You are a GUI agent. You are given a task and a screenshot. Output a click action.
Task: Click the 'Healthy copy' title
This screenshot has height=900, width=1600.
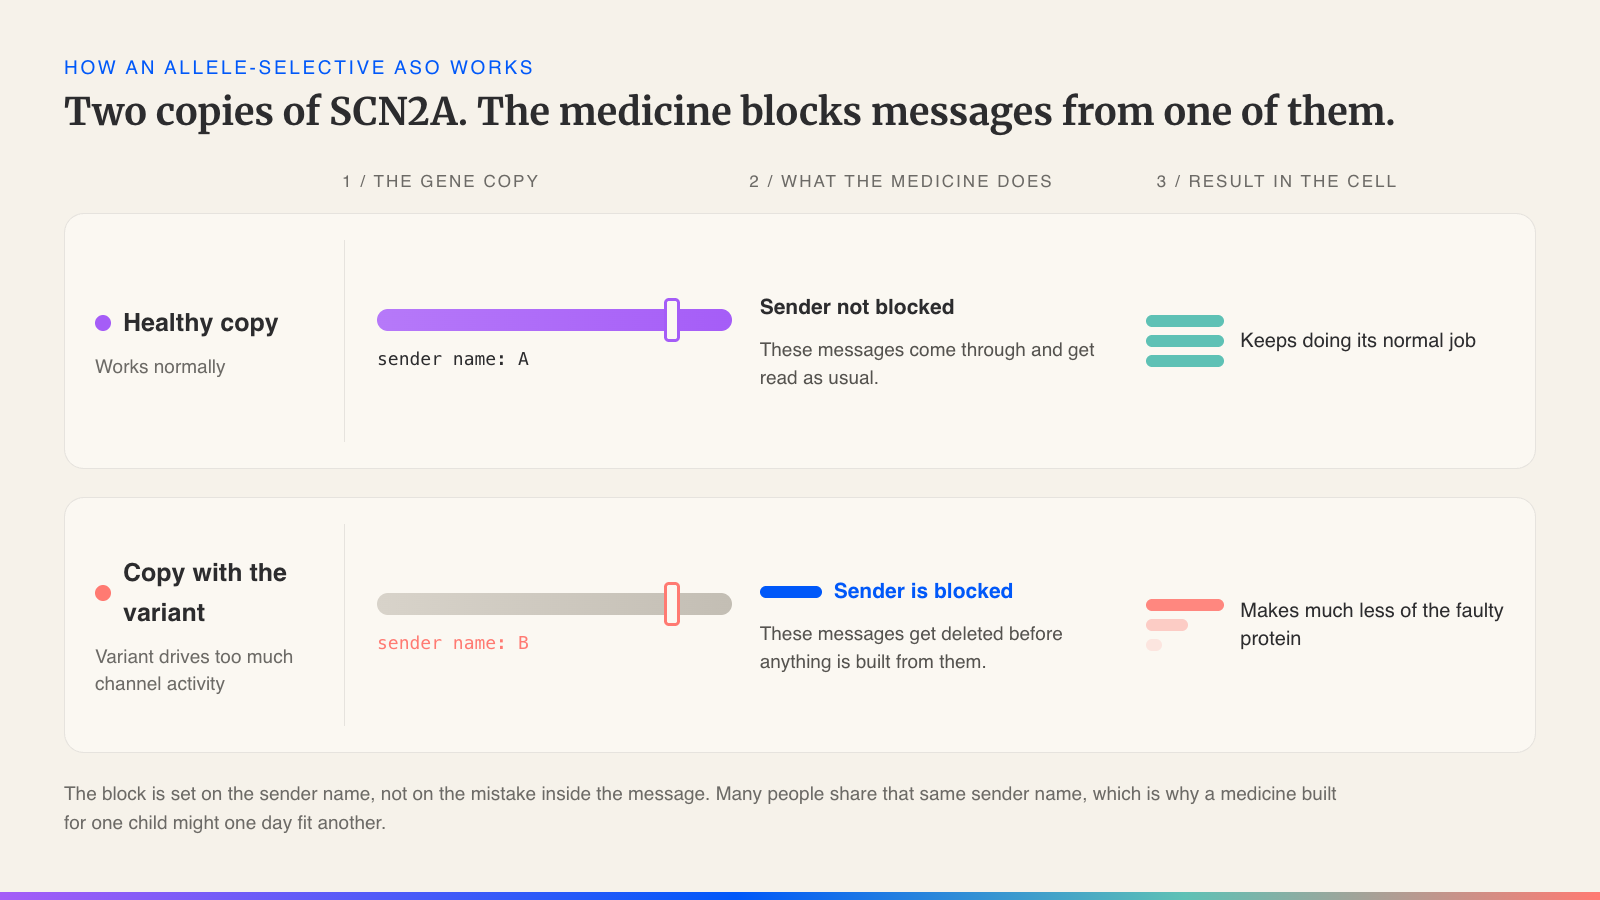(201, 323)
